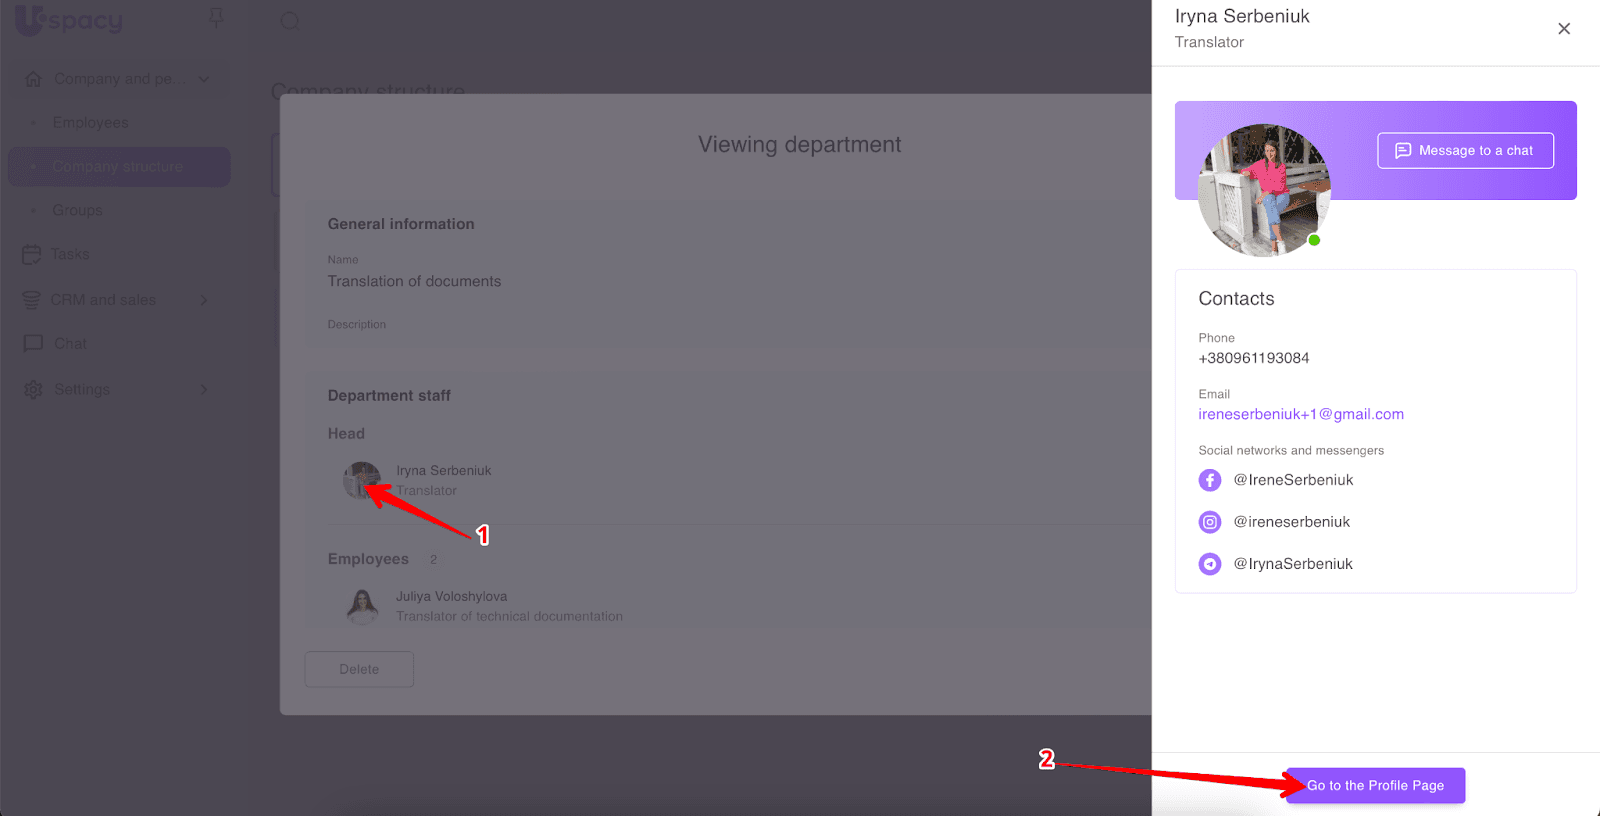The height and width of the screenshot is (816, 1600).
Task: Select Company structure in the sidebar
Action: coord(117,167)
